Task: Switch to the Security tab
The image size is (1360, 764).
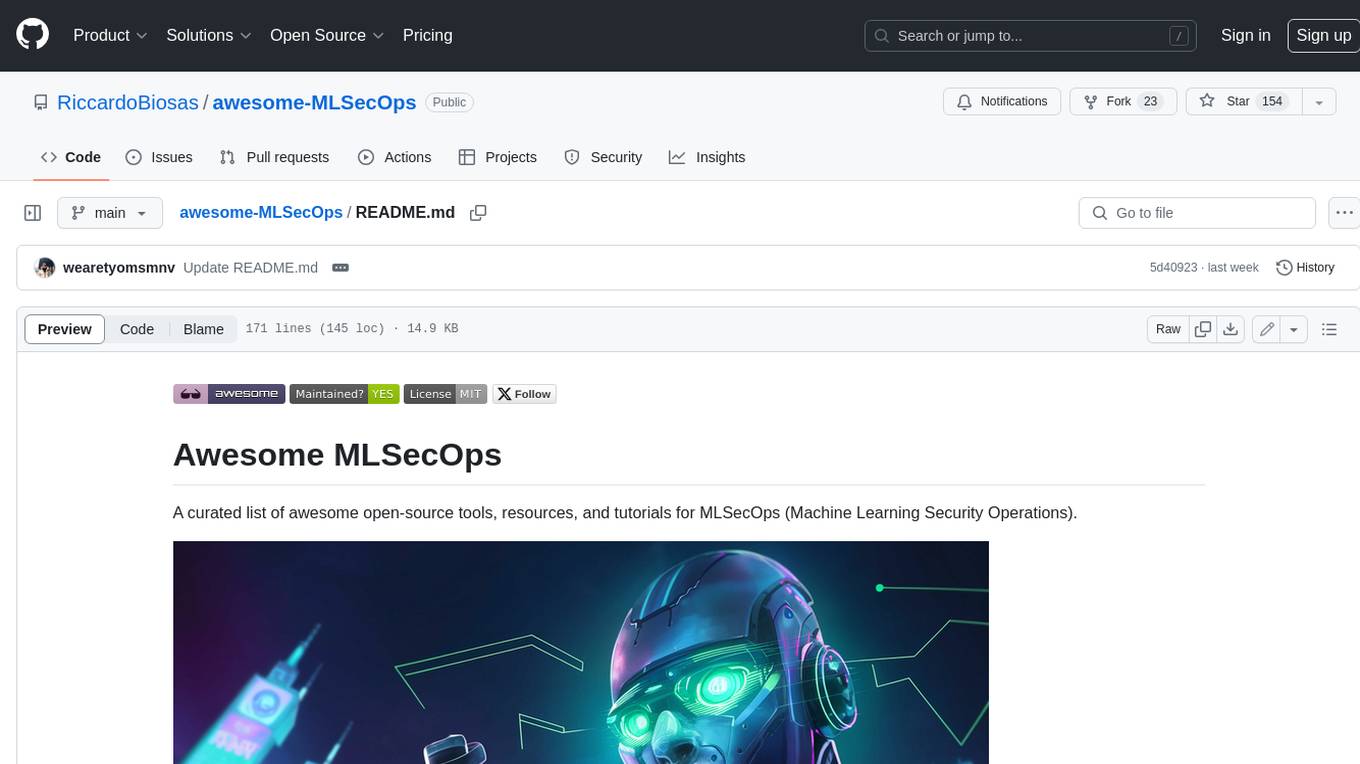Action: [603, 157]
